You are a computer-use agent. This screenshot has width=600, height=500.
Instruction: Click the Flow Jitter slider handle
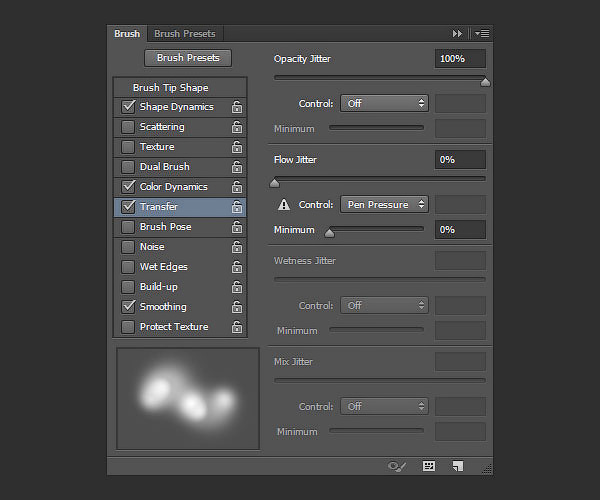[274, 183]
